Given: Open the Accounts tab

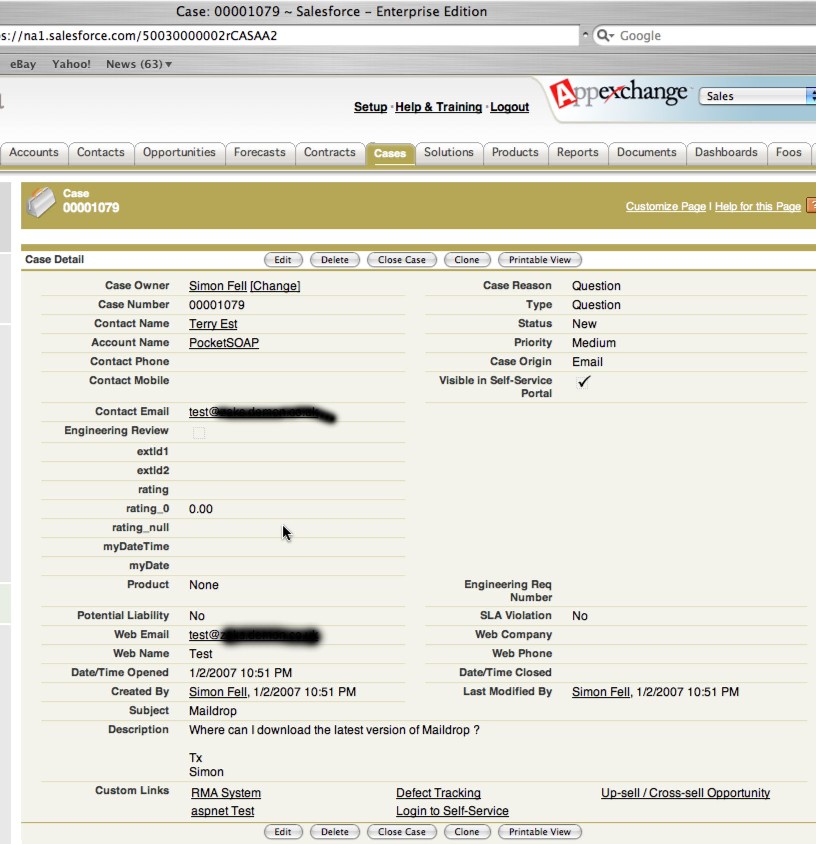Looking at the screenshot, I should tap(34, 152).
